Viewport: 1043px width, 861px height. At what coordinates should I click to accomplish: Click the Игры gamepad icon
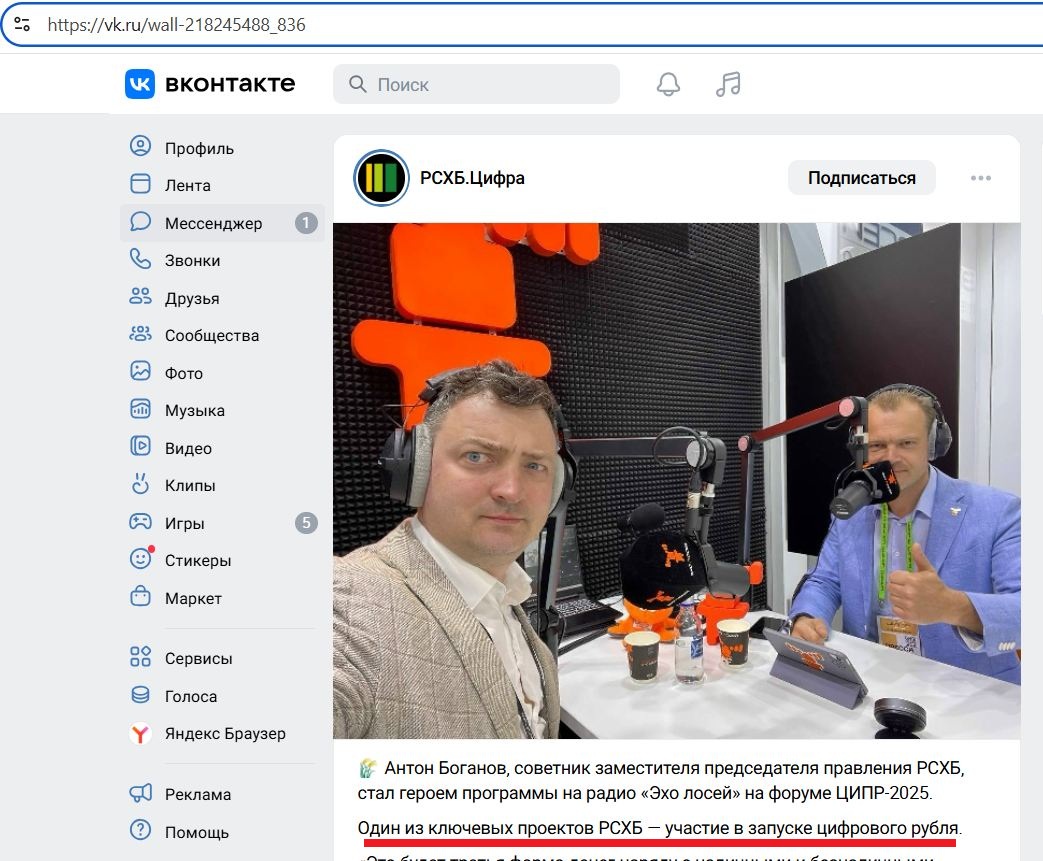pyautogui.click(x=140, y=521)
